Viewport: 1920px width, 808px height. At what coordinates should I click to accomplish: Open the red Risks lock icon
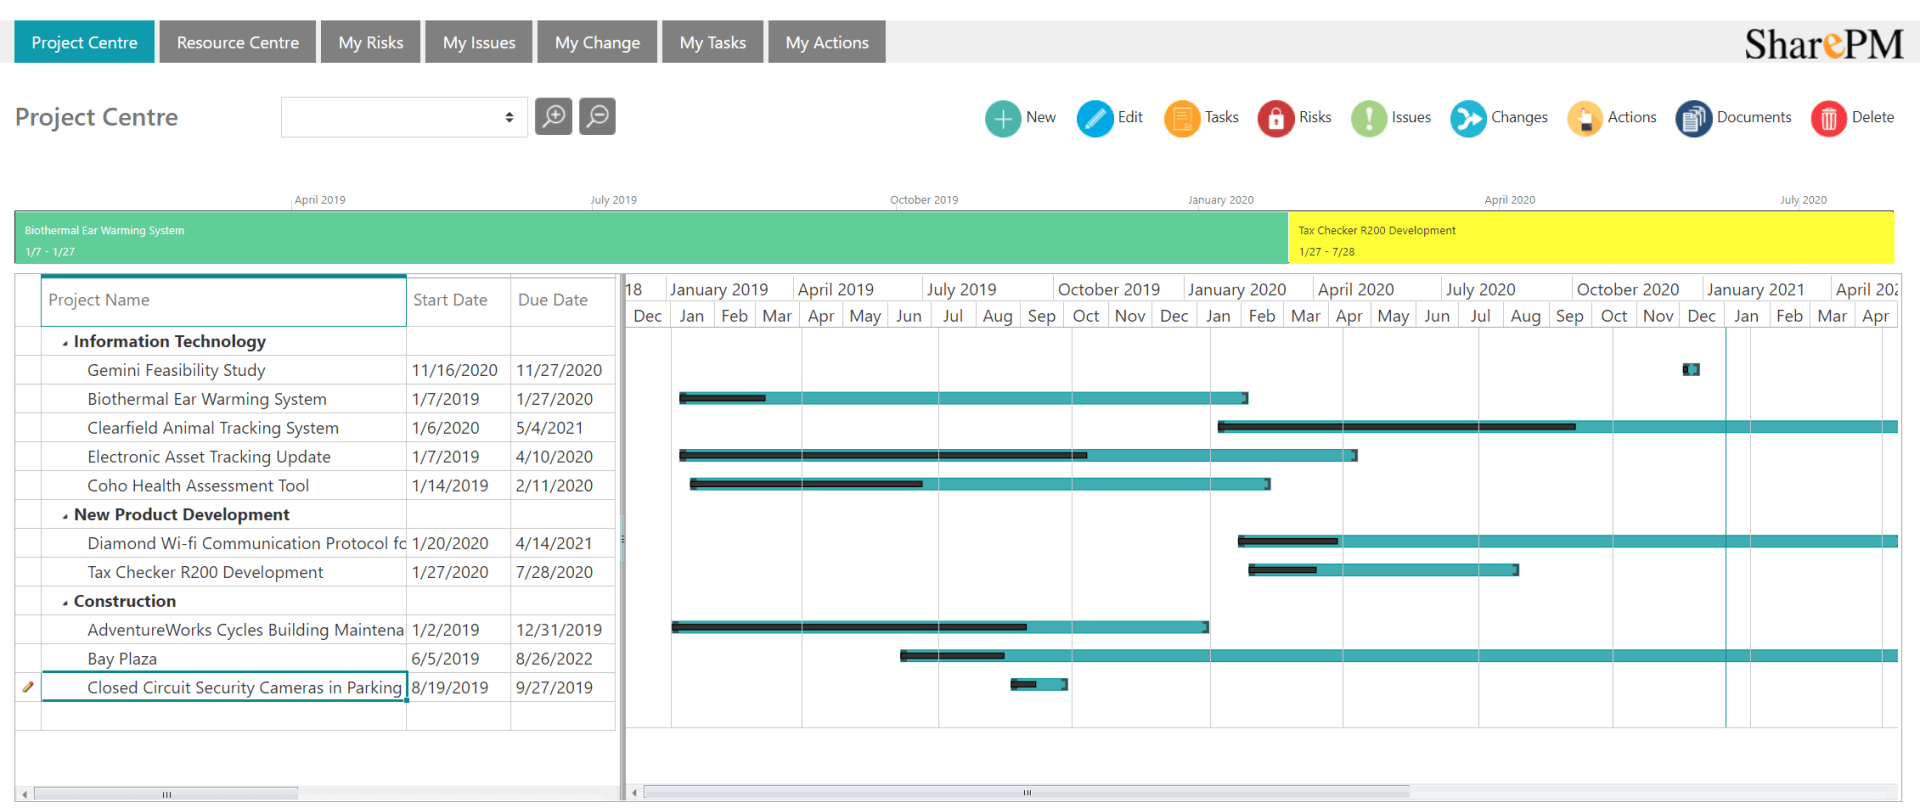click(x=1276, y=118)
